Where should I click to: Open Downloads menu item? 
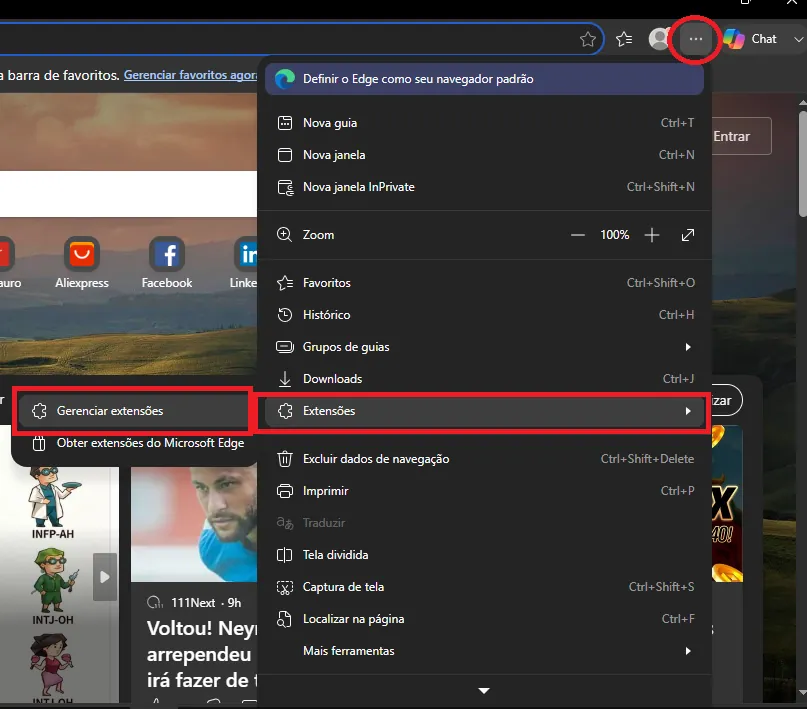(484, 379)
